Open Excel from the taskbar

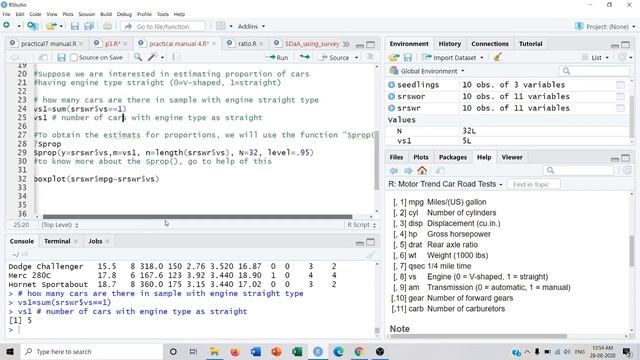click(297, 351)
